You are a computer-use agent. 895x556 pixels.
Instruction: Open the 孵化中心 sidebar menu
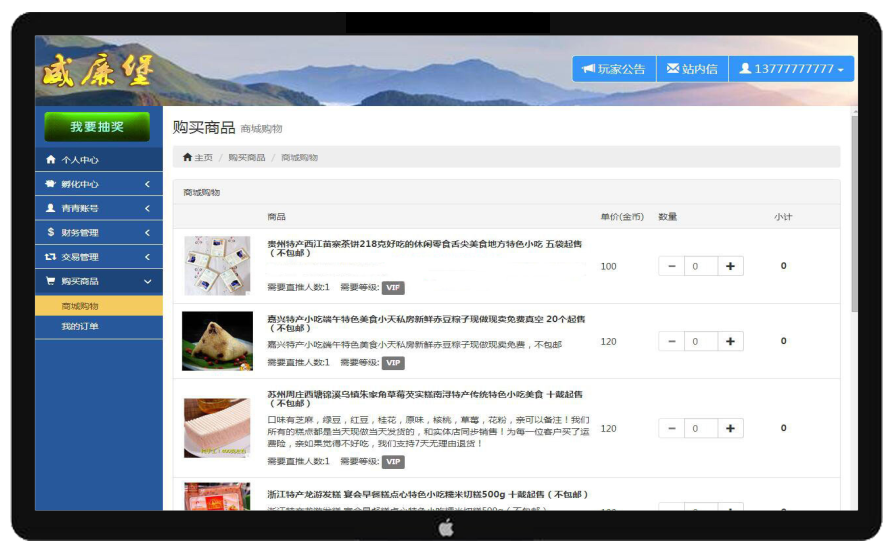[99, 184]
